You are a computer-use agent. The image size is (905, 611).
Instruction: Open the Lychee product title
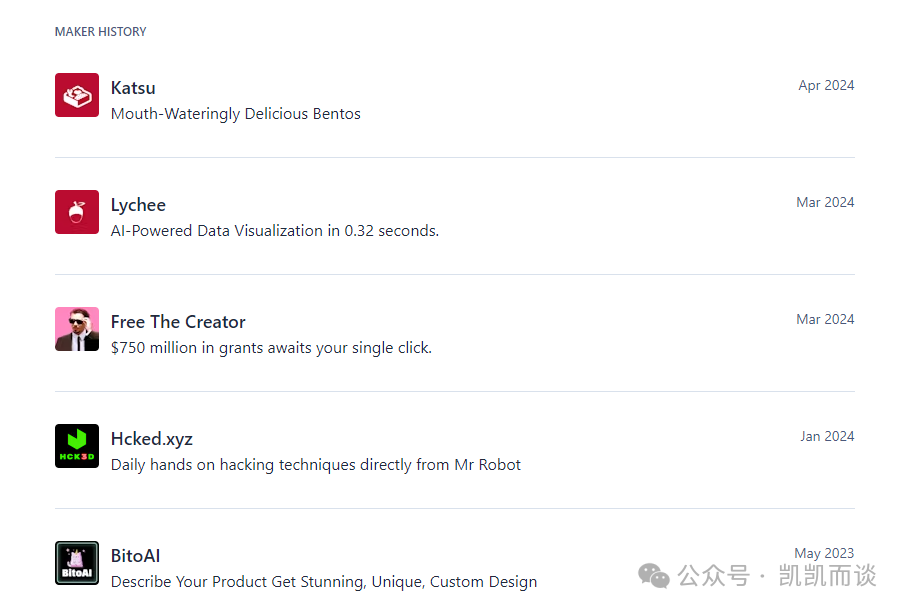coord(138,205)
